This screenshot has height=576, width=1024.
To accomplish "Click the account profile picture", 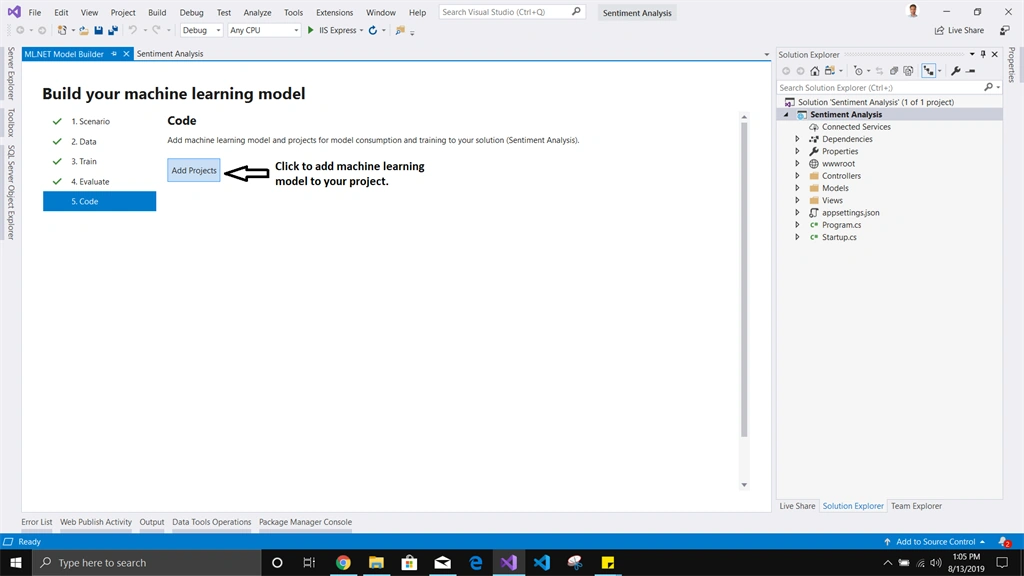I will (913, 11).
